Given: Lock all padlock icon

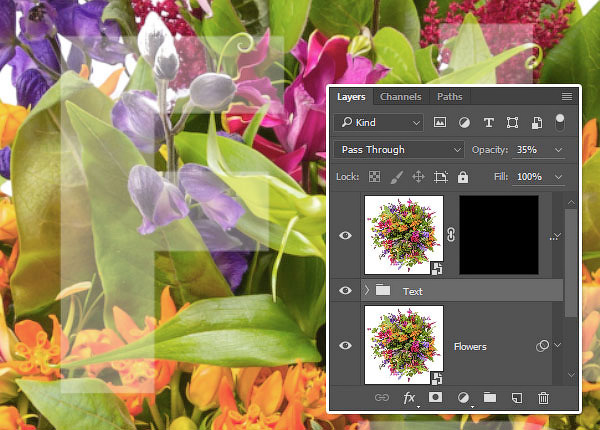Looking at the screenshot, I should point(463,177).
